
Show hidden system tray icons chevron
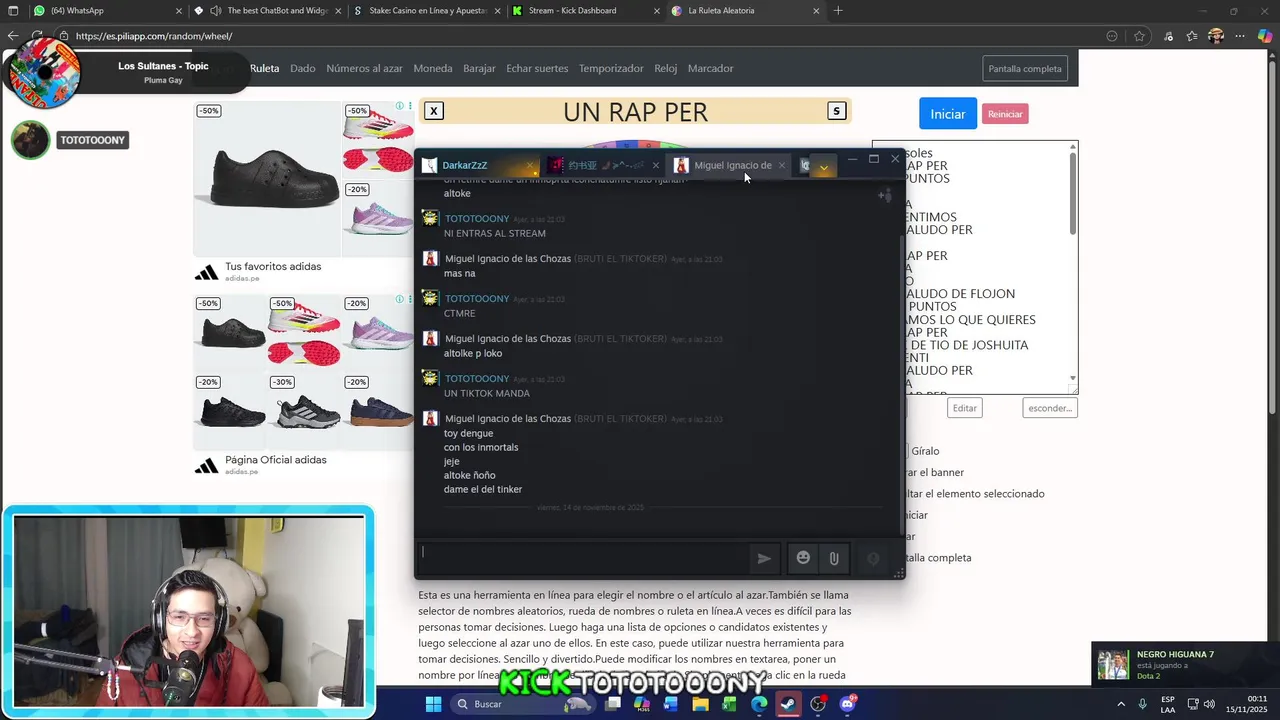1121,704
